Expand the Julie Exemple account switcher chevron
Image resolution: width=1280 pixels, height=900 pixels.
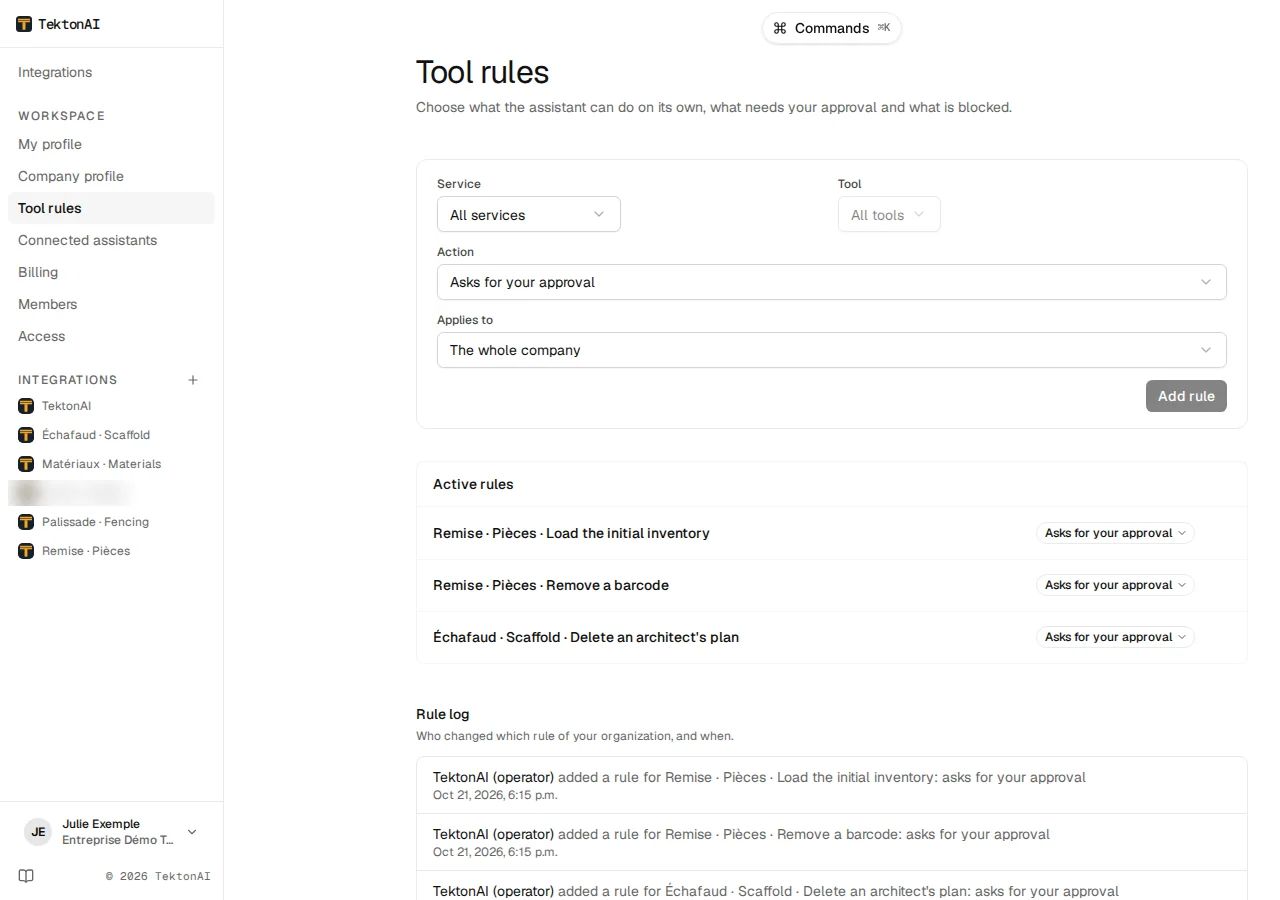pyautogui.click(x=192, y=832)
